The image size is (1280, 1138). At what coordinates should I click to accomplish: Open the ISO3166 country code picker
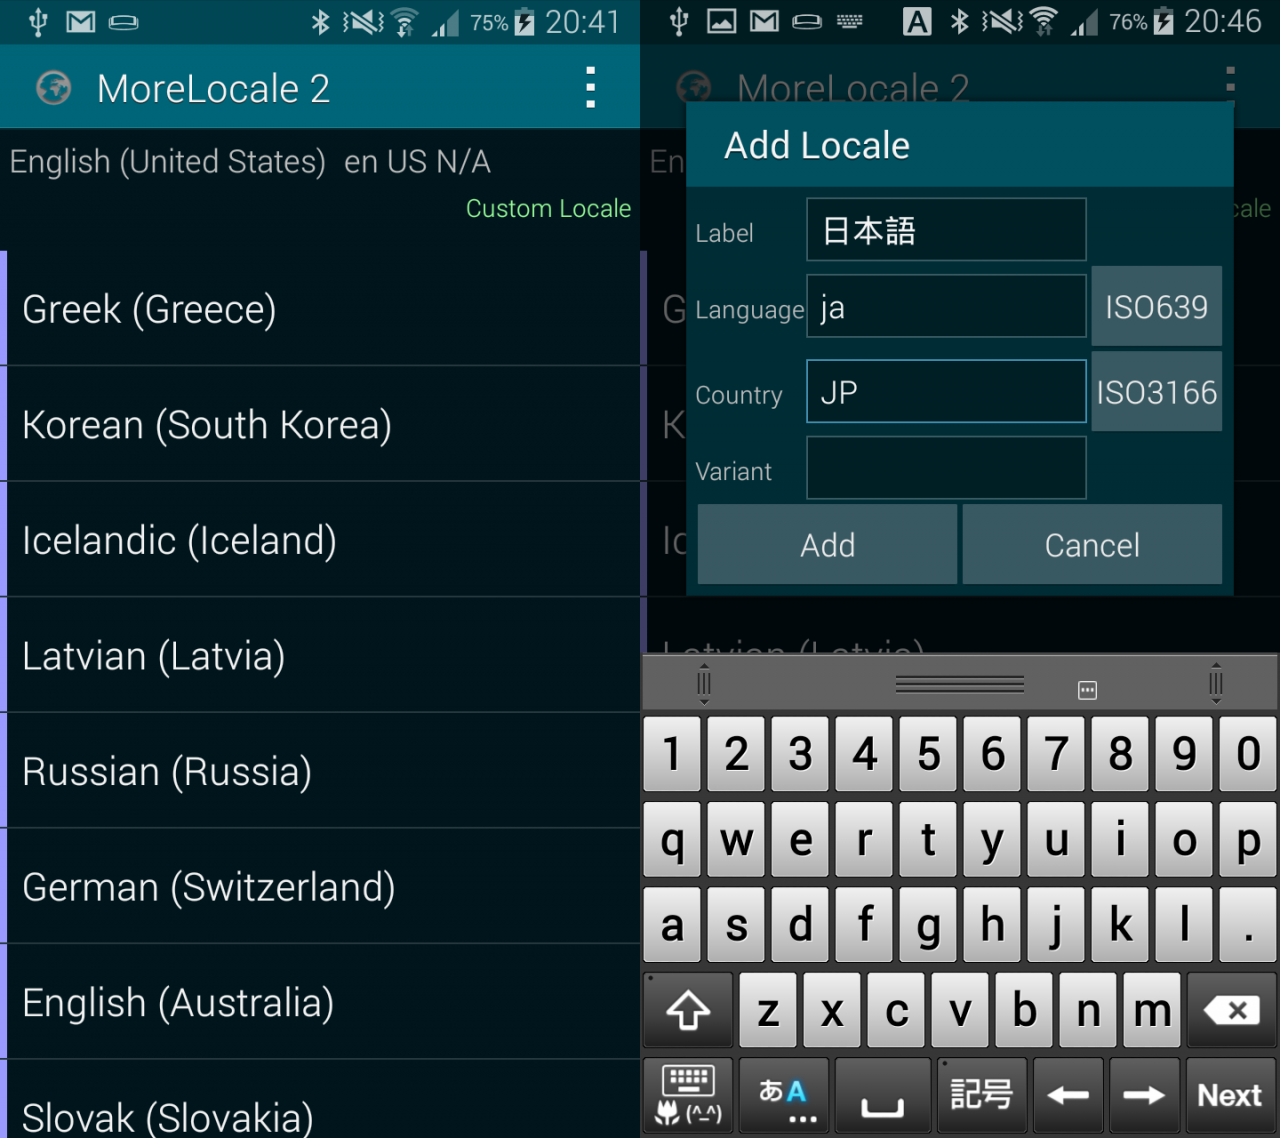[x=1156, y=391]
